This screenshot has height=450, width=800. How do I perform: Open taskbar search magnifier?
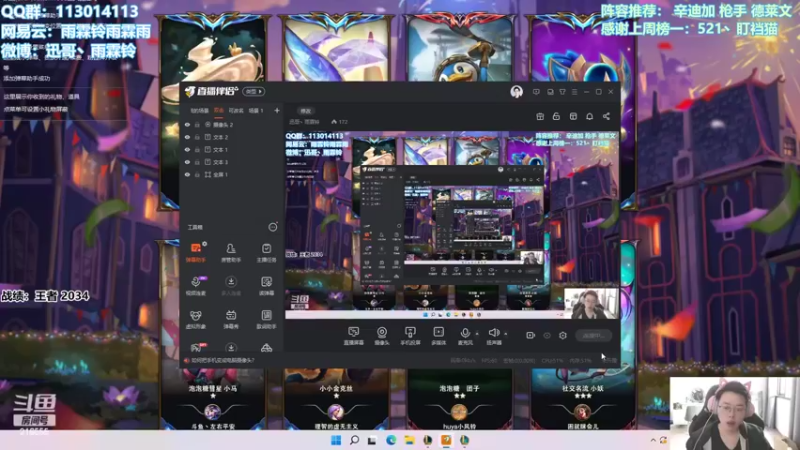point(354,440)
